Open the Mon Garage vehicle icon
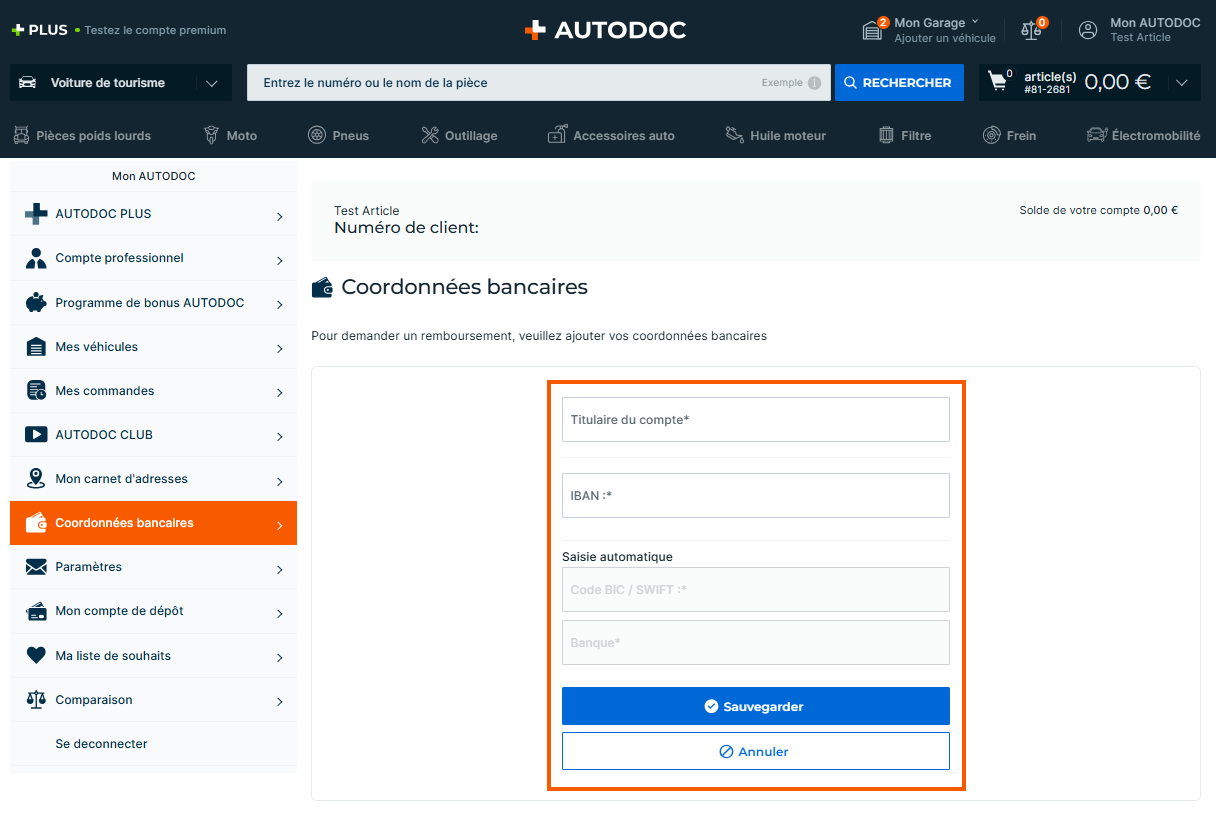1216x831 pixels. 873,30
